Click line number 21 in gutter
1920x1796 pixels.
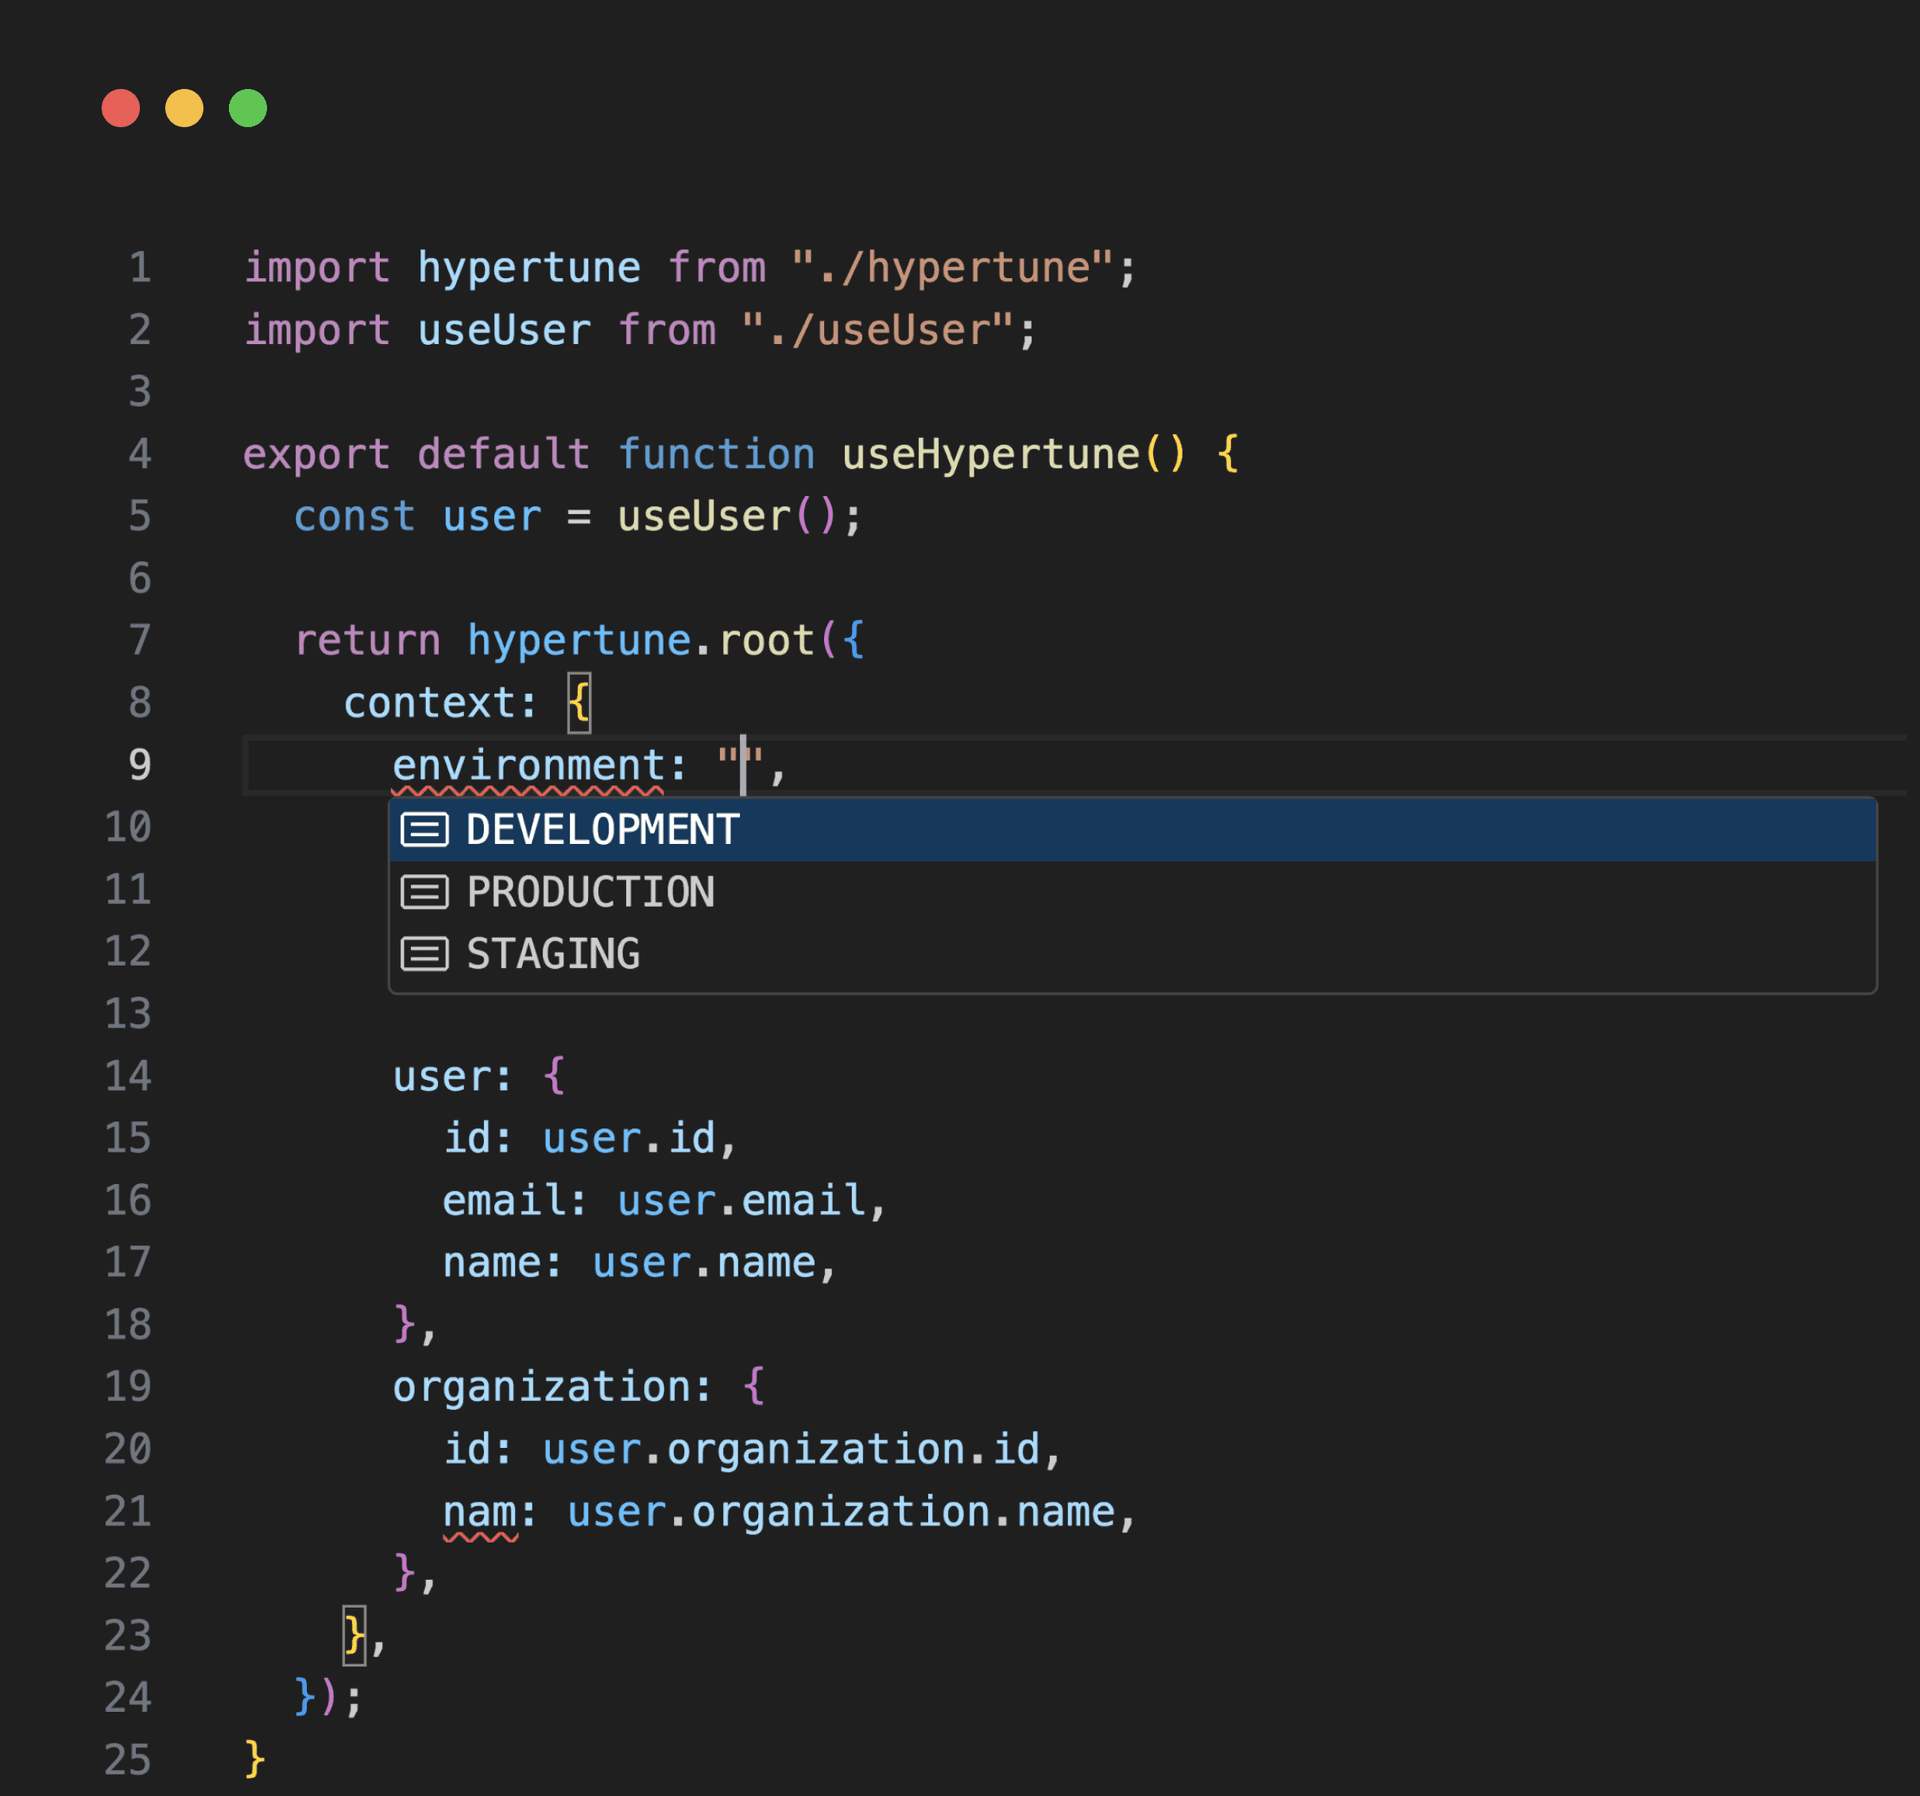pyautogui.click(x=128, y=1511)
